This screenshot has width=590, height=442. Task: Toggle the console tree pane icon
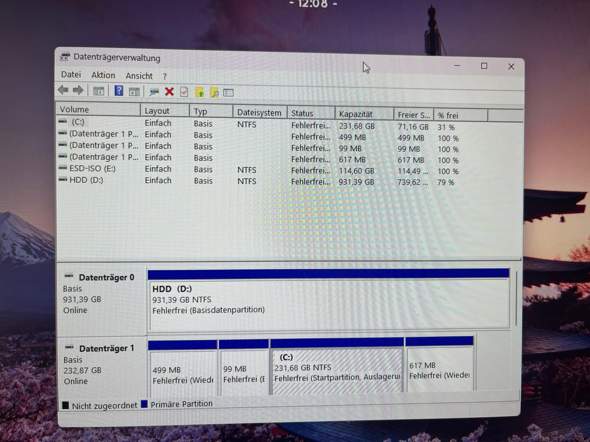[99, 91]
